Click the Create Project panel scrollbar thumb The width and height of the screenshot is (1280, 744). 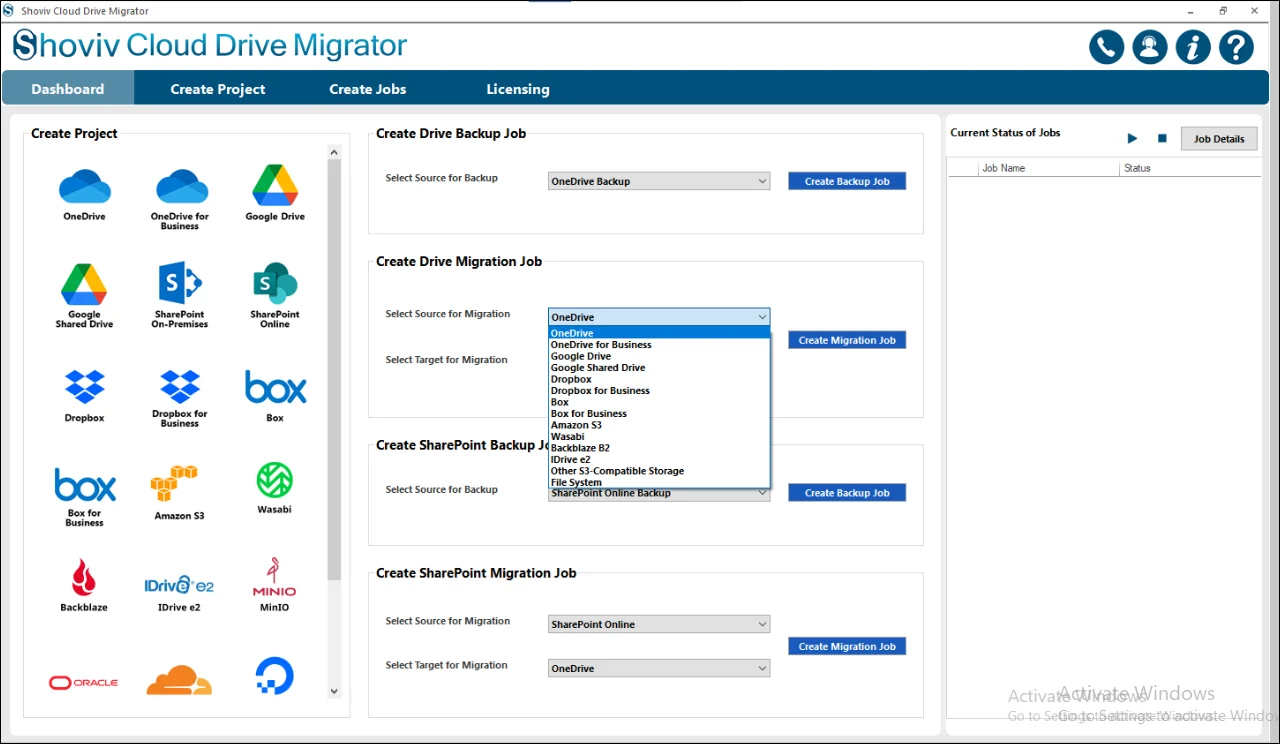pos(334,370)
